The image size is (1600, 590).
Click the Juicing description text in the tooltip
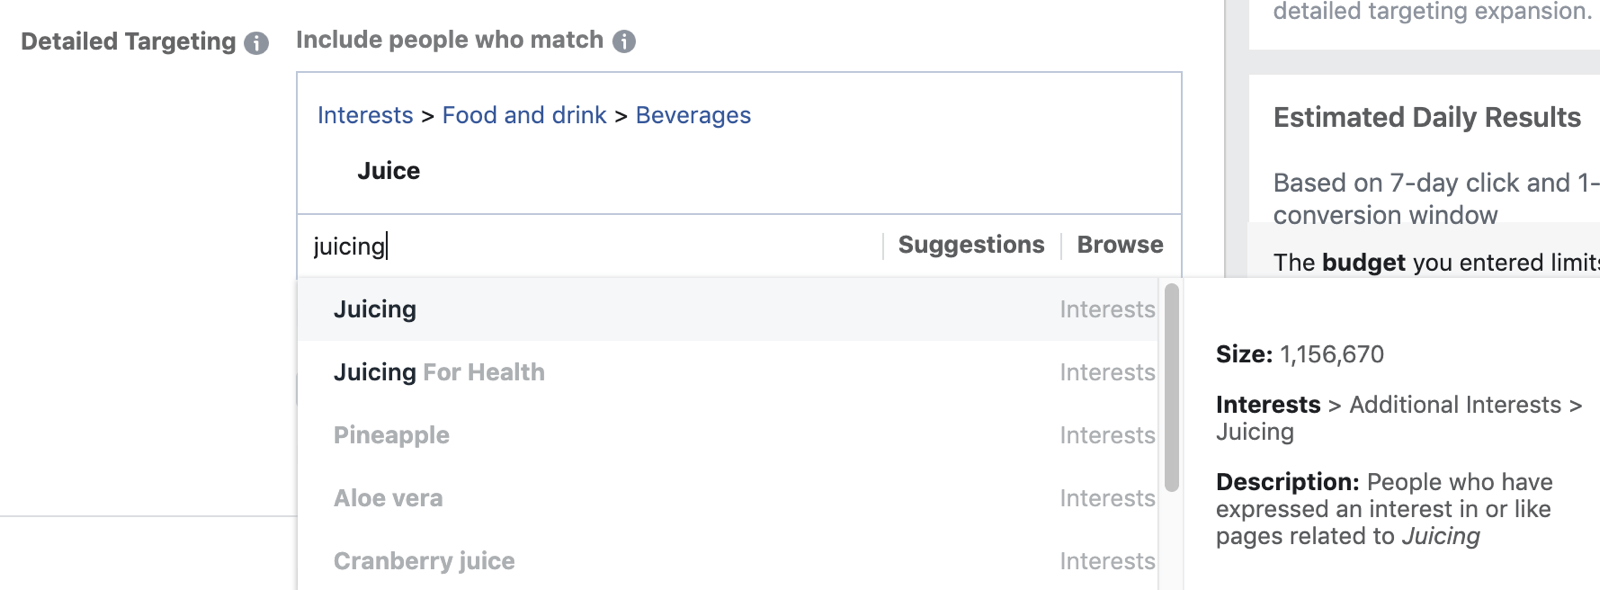(1385, 509)
